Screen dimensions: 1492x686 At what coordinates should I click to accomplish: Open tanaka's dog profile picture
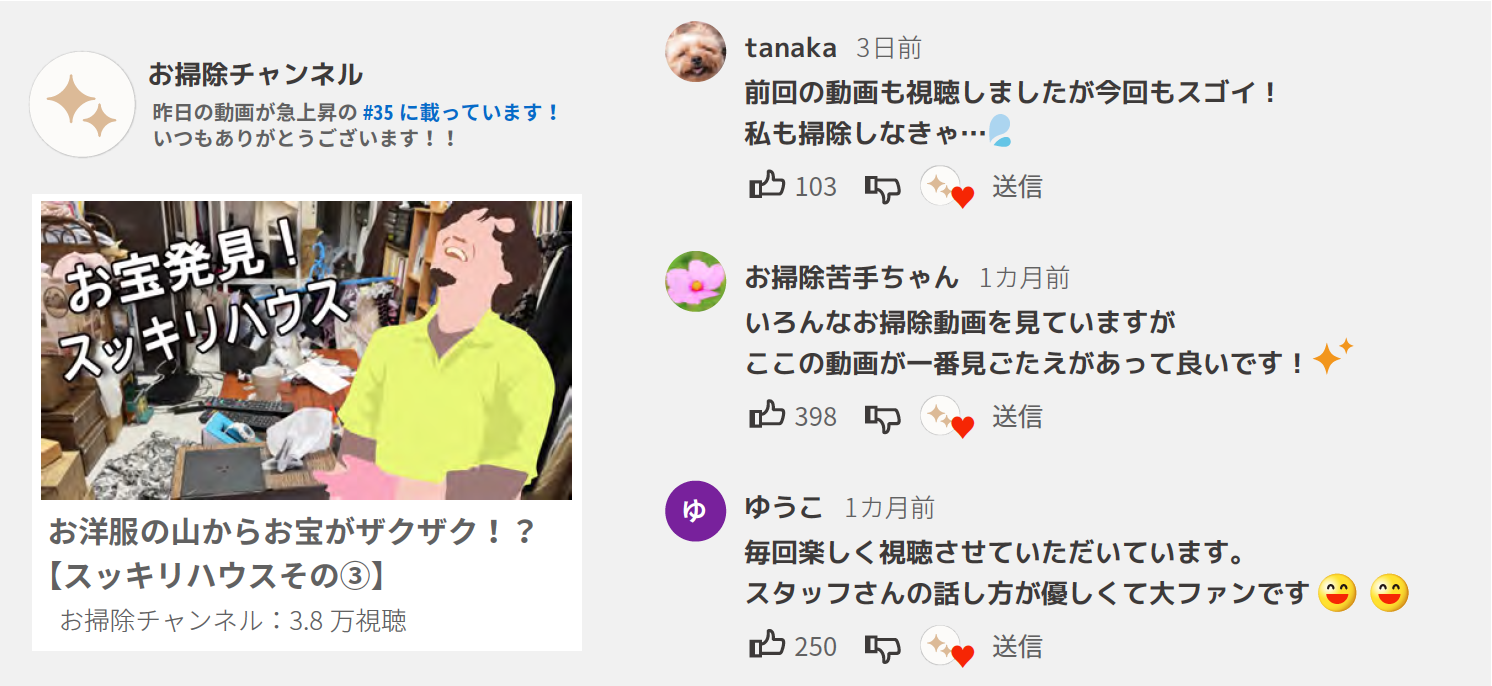[697, 52]
